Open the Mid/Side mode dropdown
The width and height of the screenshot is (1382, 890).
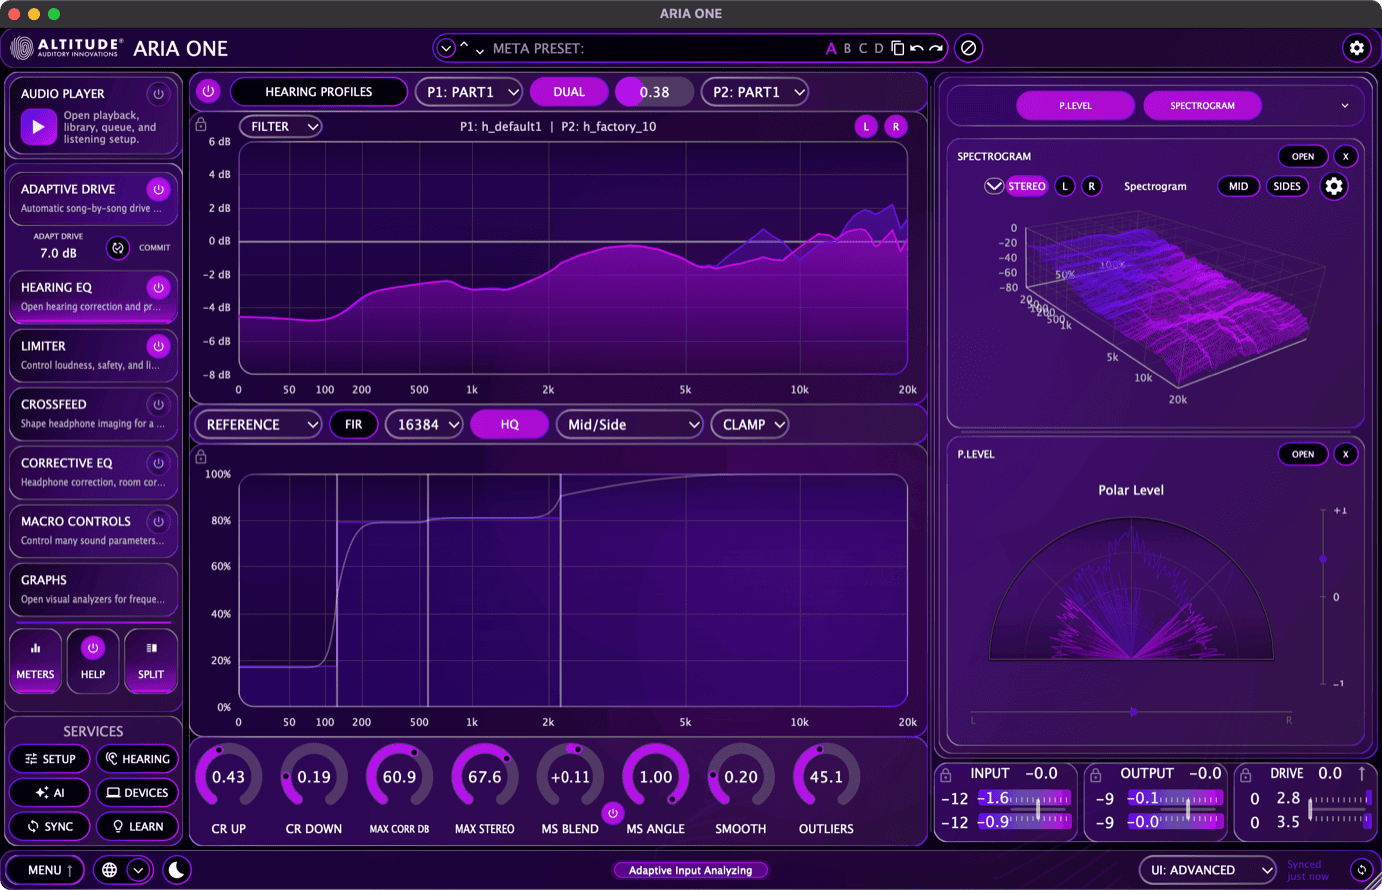[x=629, y=425]
